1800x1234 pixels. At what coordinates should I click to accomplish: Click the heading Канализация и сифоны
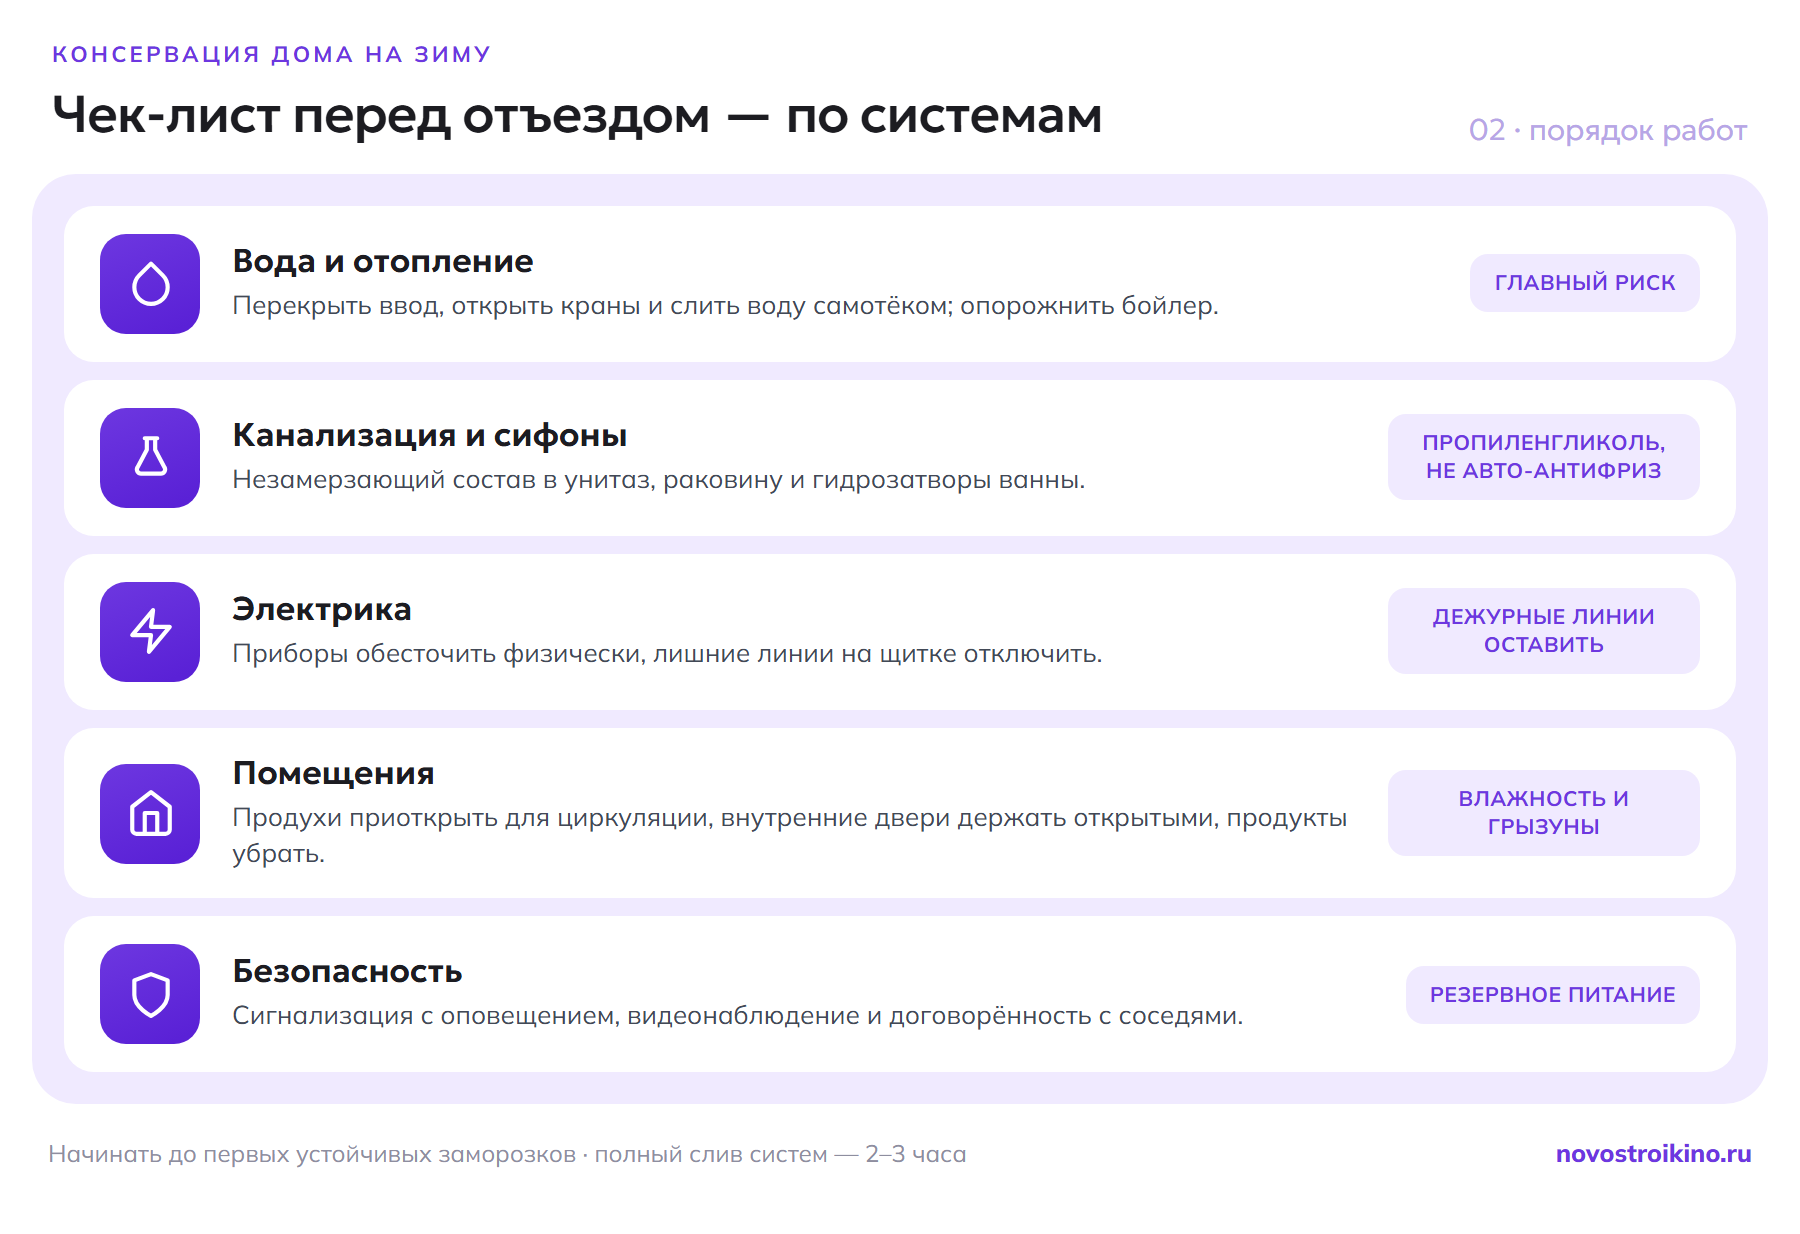tap(430, 435)
